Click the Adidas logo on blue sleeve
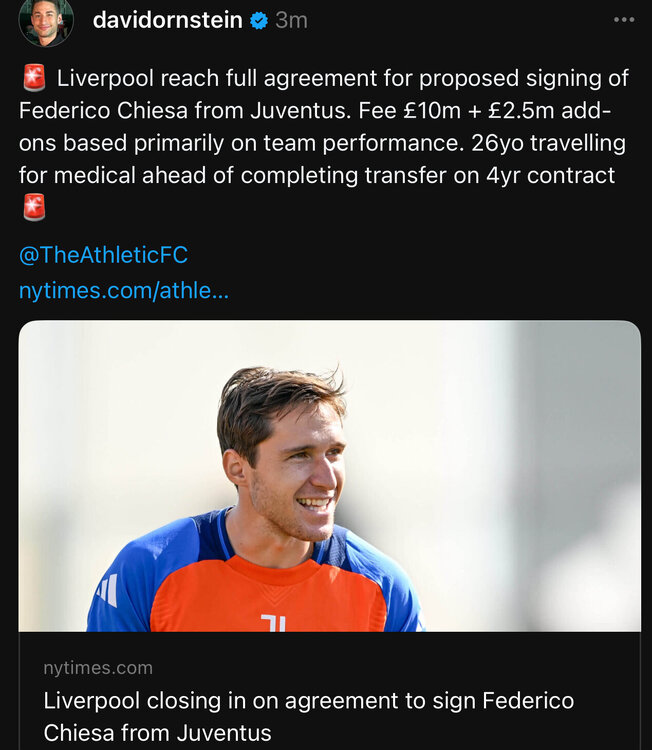Screen dimensions: 652x750 (x=107, y=590)
